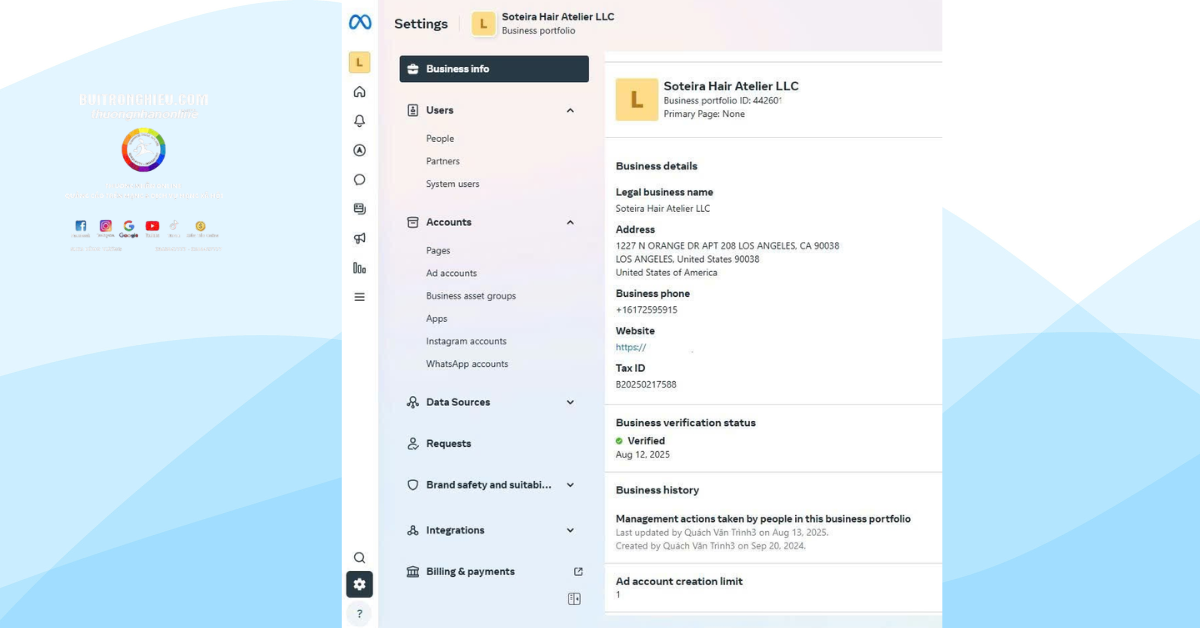Collapse the Accounts section chevron

570,222
